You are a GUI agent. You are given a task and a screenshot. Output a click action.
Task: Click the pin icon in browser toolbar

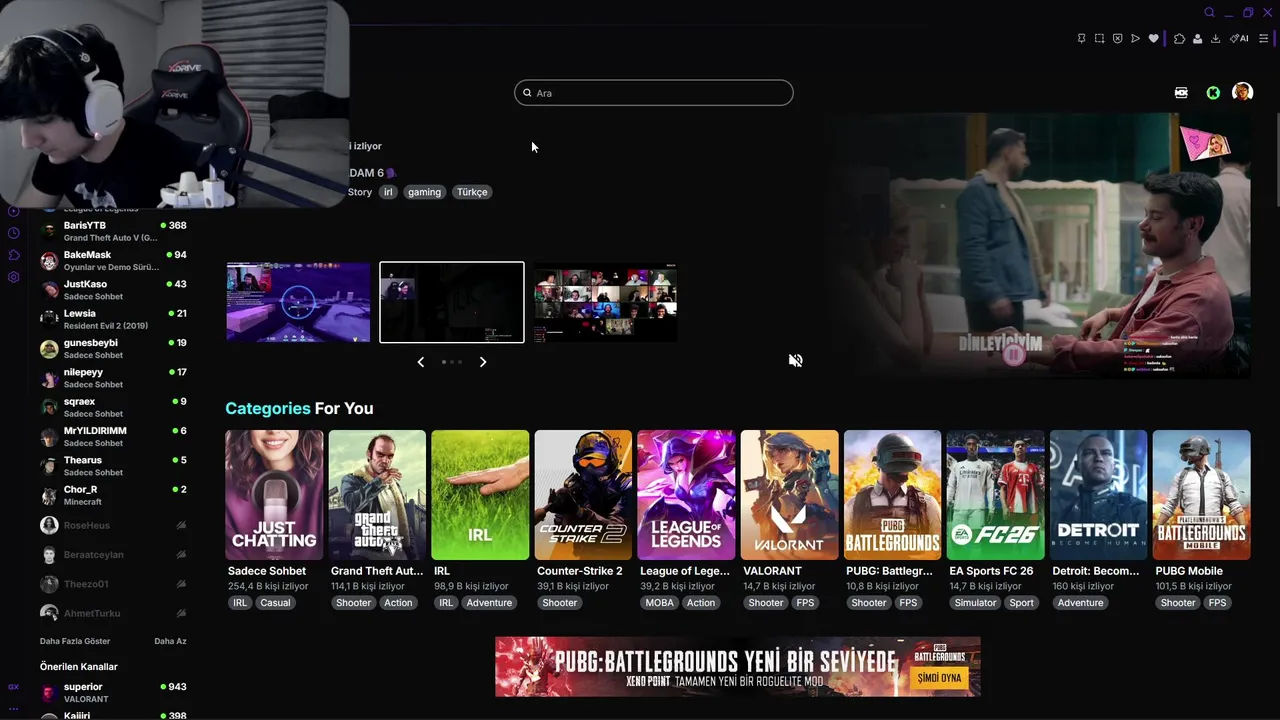pyautogui.click(x=1081, y=38)
